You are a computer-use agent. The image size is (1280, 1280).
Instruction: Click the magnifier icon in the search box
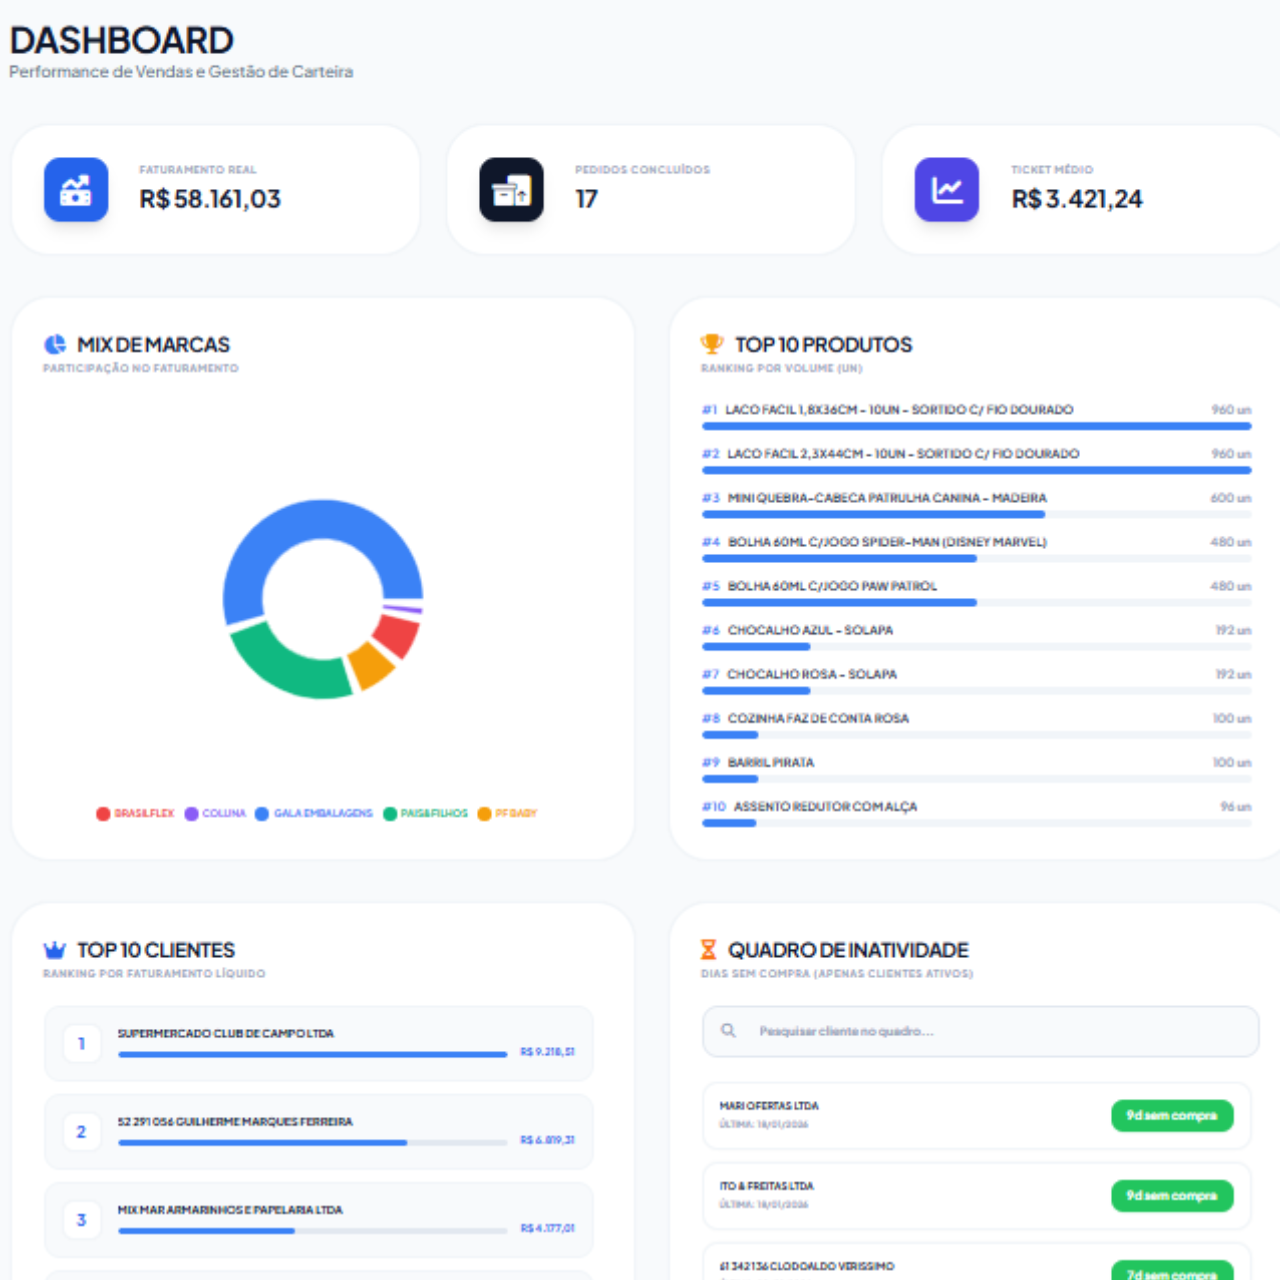[729, 1031]
